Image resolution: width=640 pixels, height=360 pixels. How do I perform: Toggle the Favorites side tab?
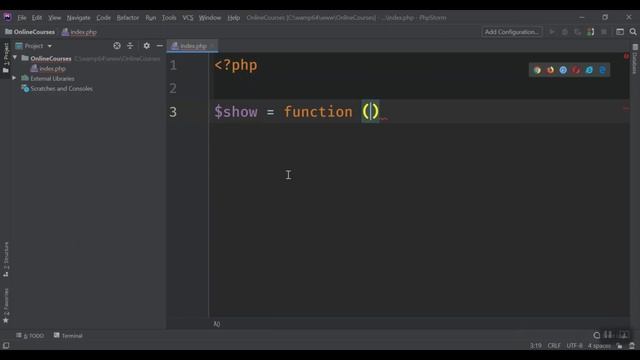[x=6, y=306]
